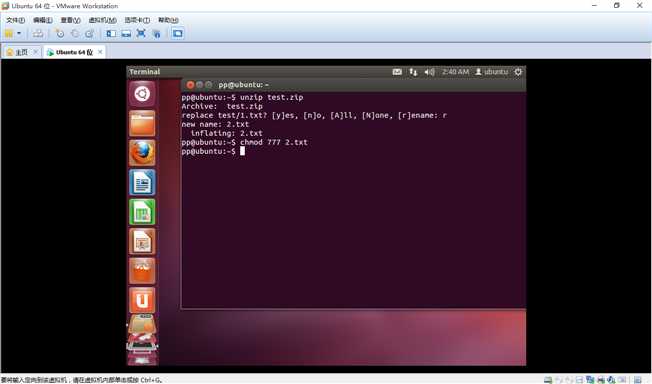The width and height of the screenshot is (652, 384).
Task: Click the terminal prompt cursor line
Action: click(213, 151)
